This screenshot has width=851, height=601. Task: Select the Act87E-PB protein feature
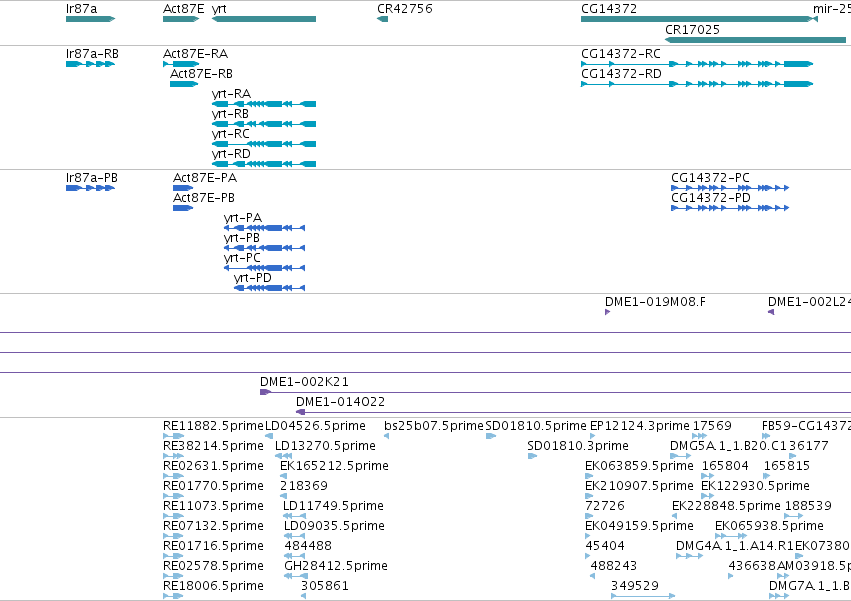coord(183,208)
